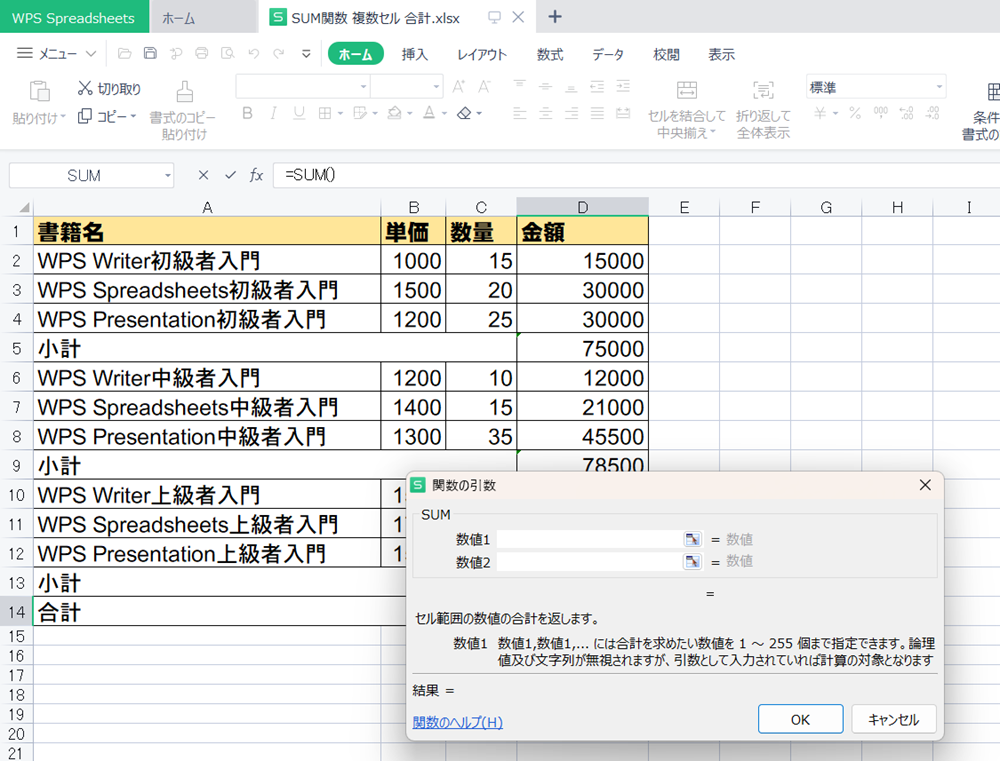1000x761 pixels.
Task: Click the formula cancel X icon
Action: [203, 175]
